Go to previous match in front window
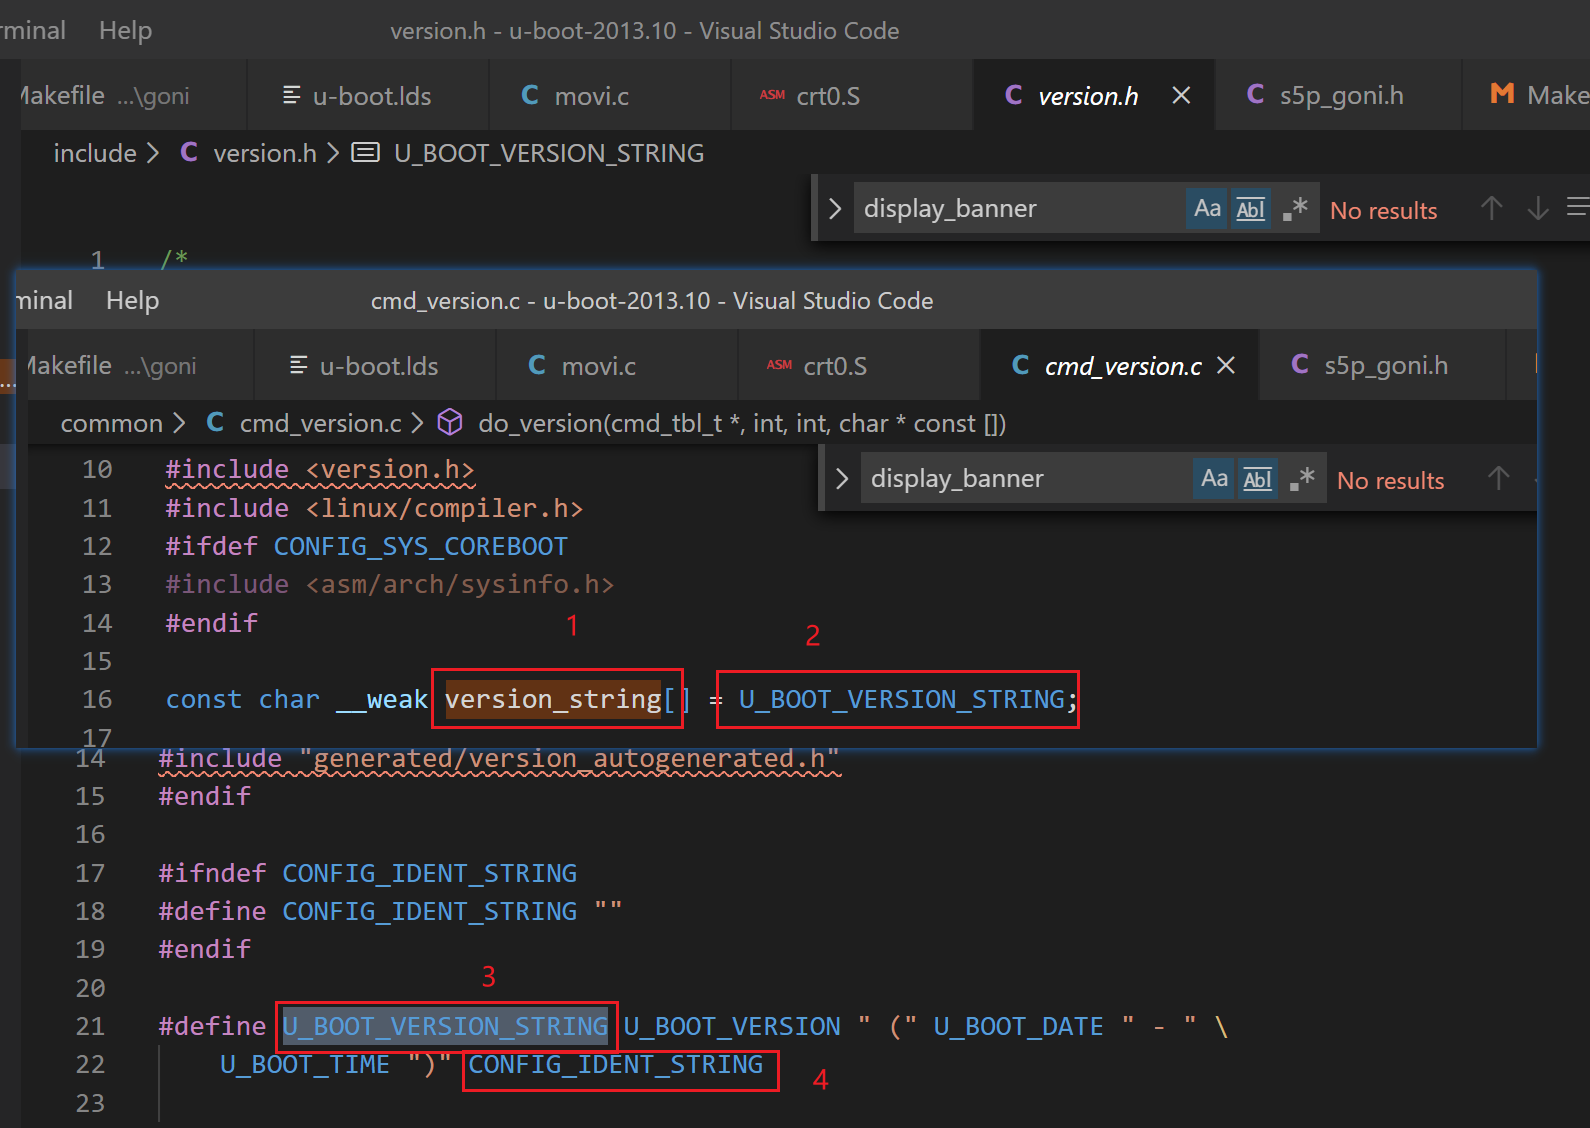This screenshot has width=1590, height=1128. pyautogui.click(x=1498, y=479)
